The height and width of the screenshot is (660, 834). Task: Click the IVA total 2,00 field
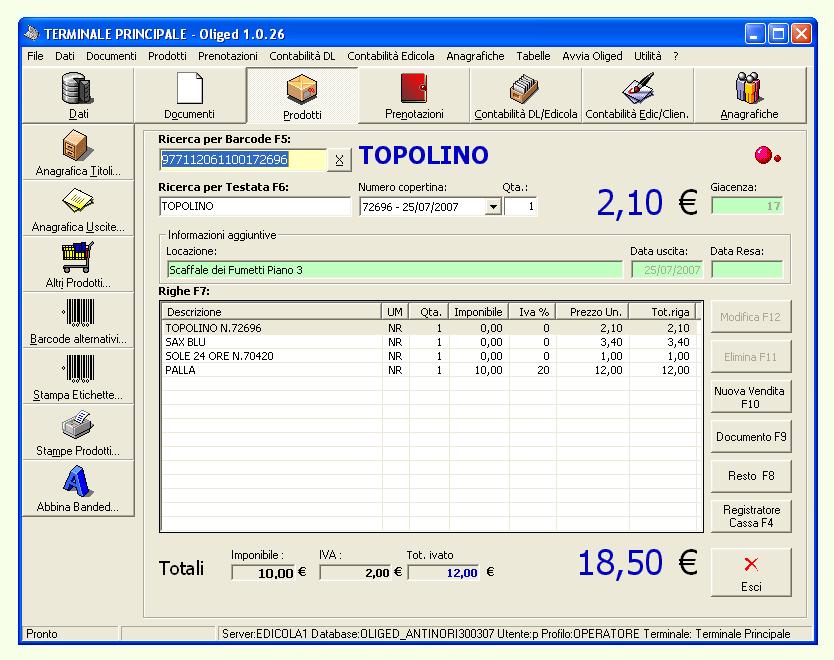355,573
